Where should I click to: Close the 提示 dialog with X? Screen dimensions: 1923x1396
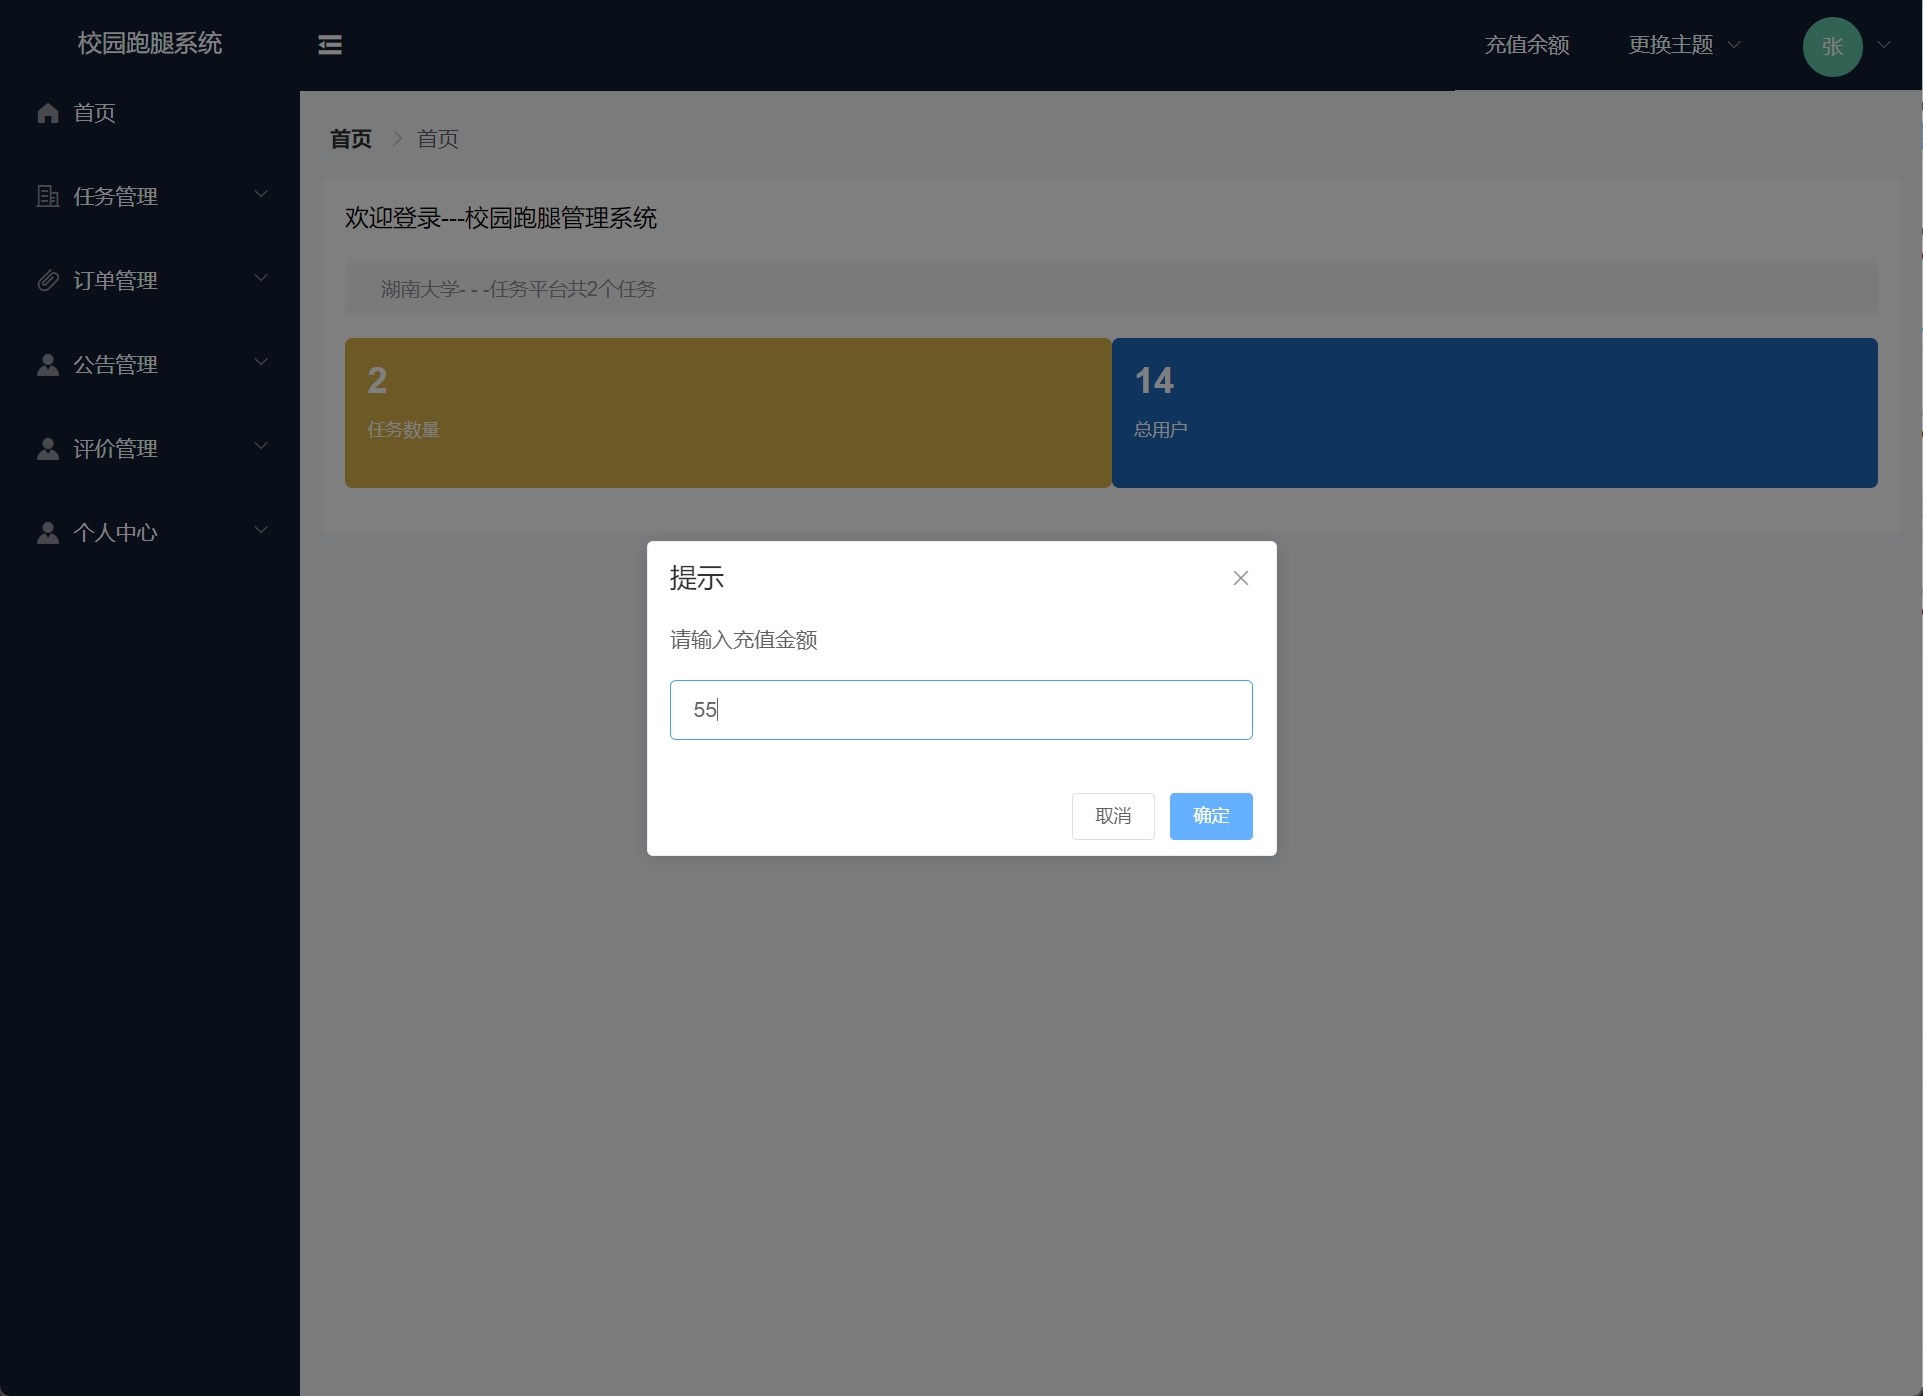pos(1240,578)
